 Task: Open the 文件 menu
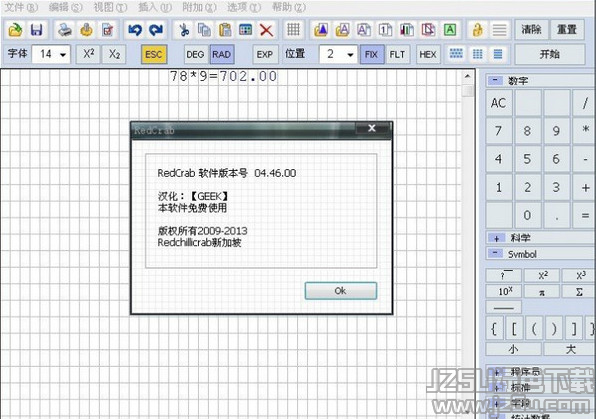point(21,7)
